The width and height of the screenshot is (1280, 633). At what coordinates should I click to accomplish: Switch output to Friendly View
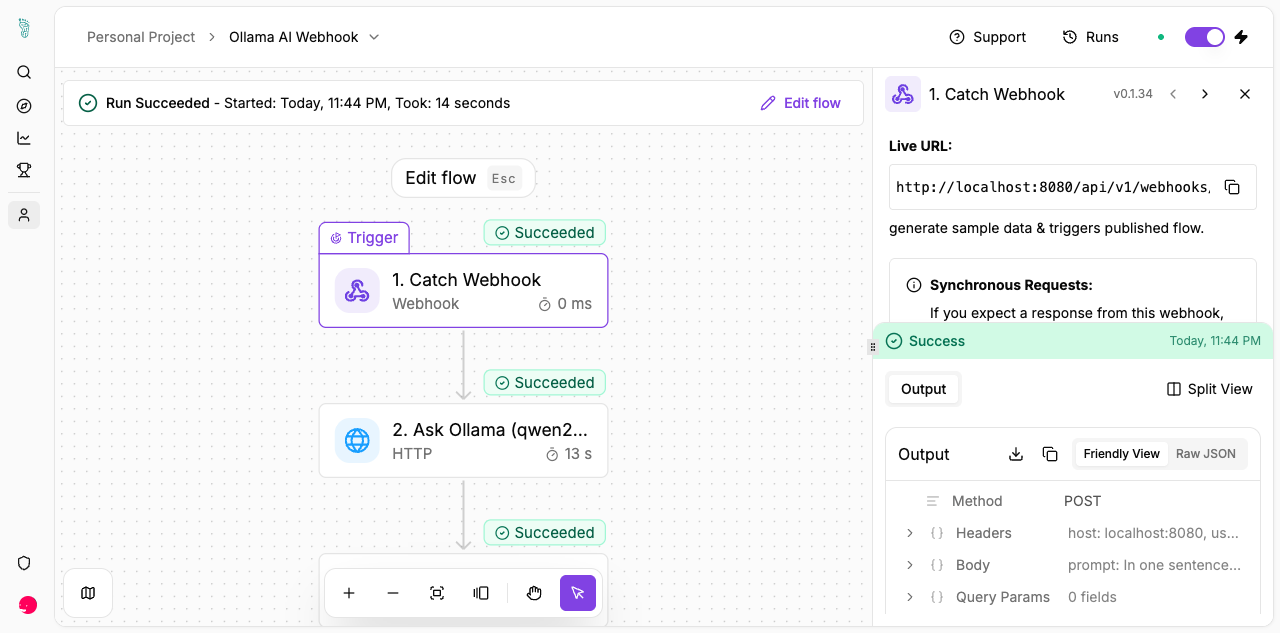[1121, 454]
